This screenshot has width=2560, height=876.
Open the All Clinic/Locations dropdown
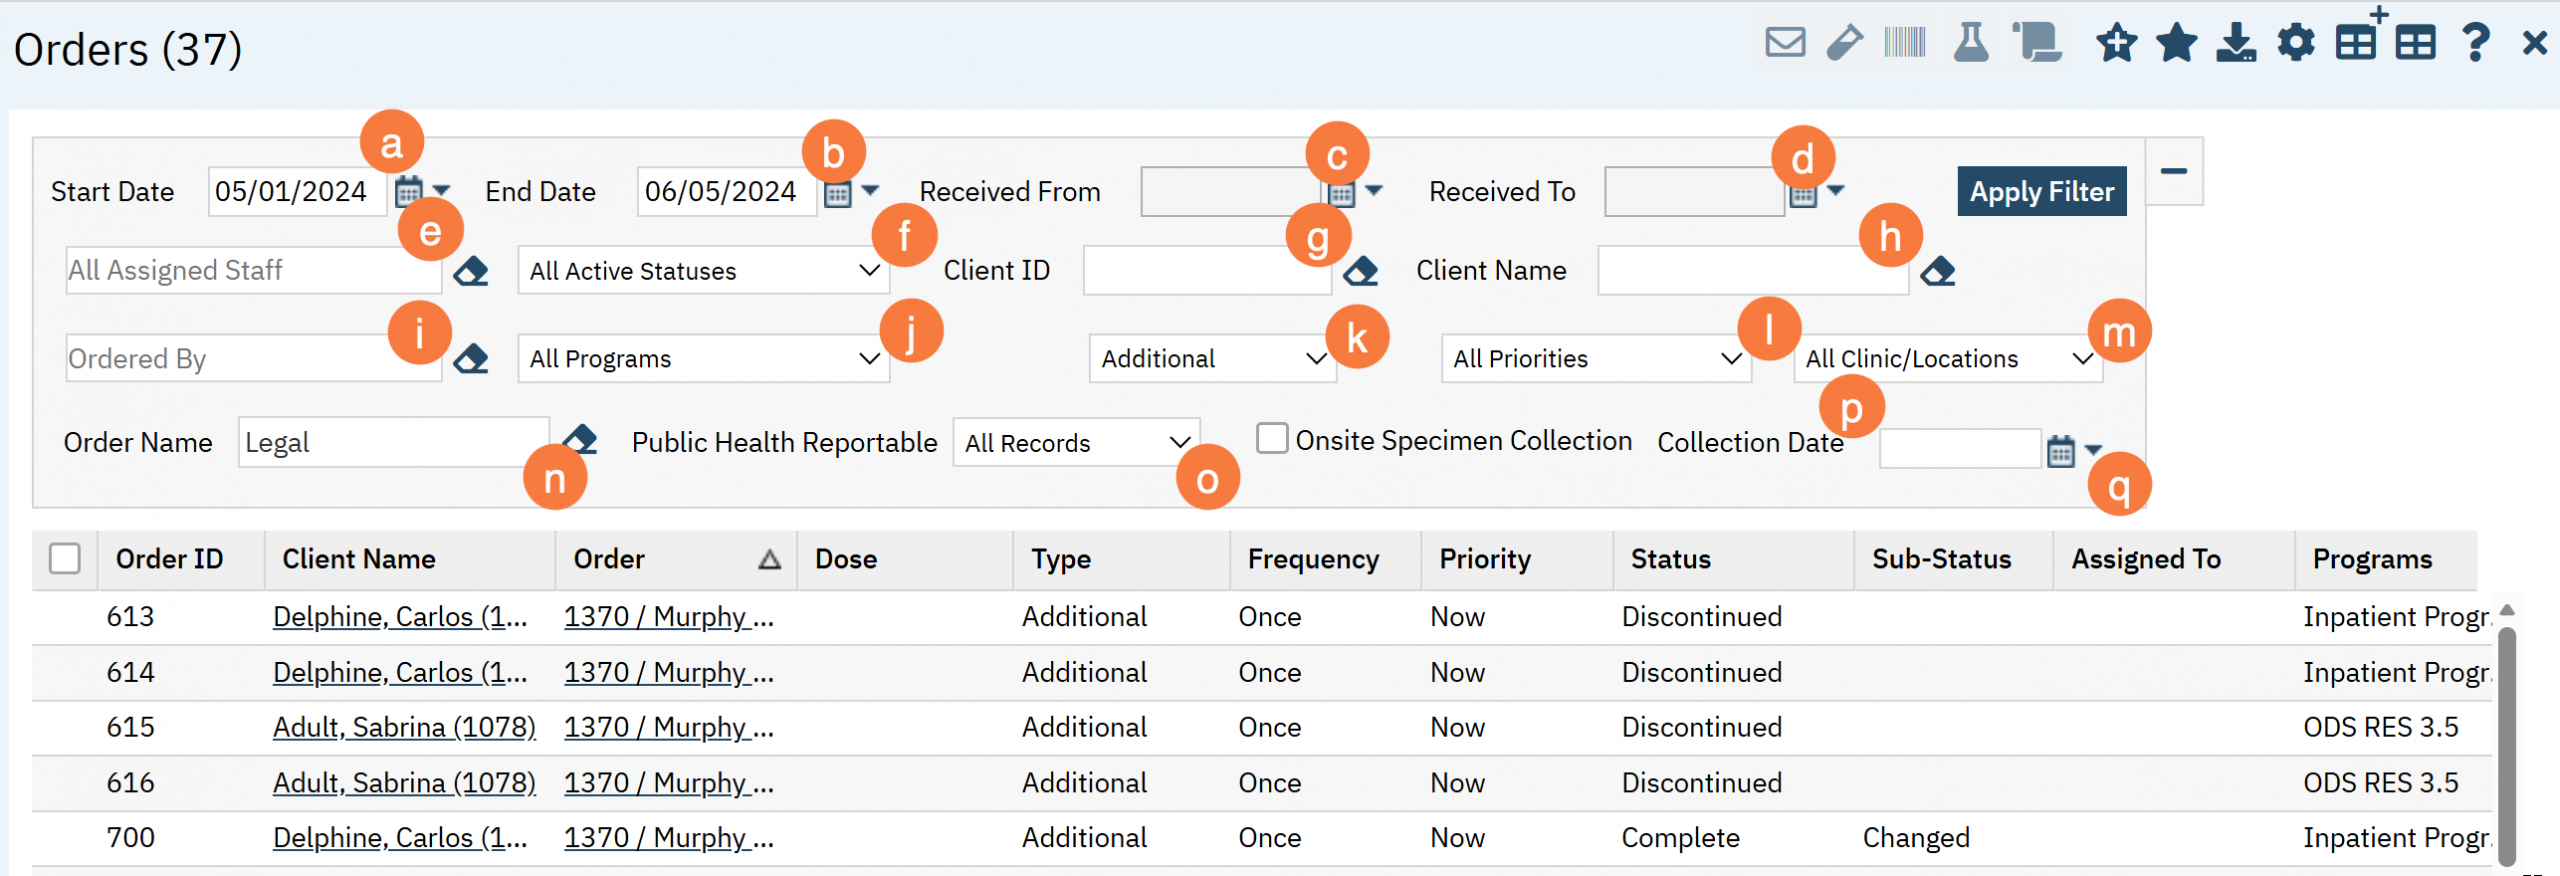coord(1947,359)
